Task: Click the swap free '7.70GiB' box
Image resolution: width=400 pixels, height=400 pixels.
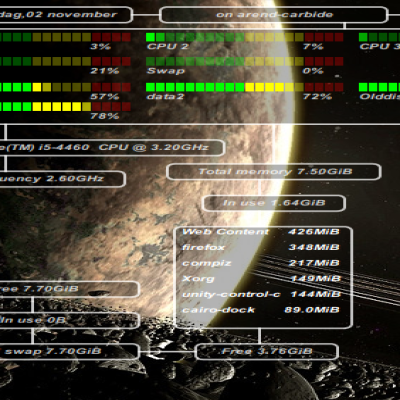Action: 69,289
